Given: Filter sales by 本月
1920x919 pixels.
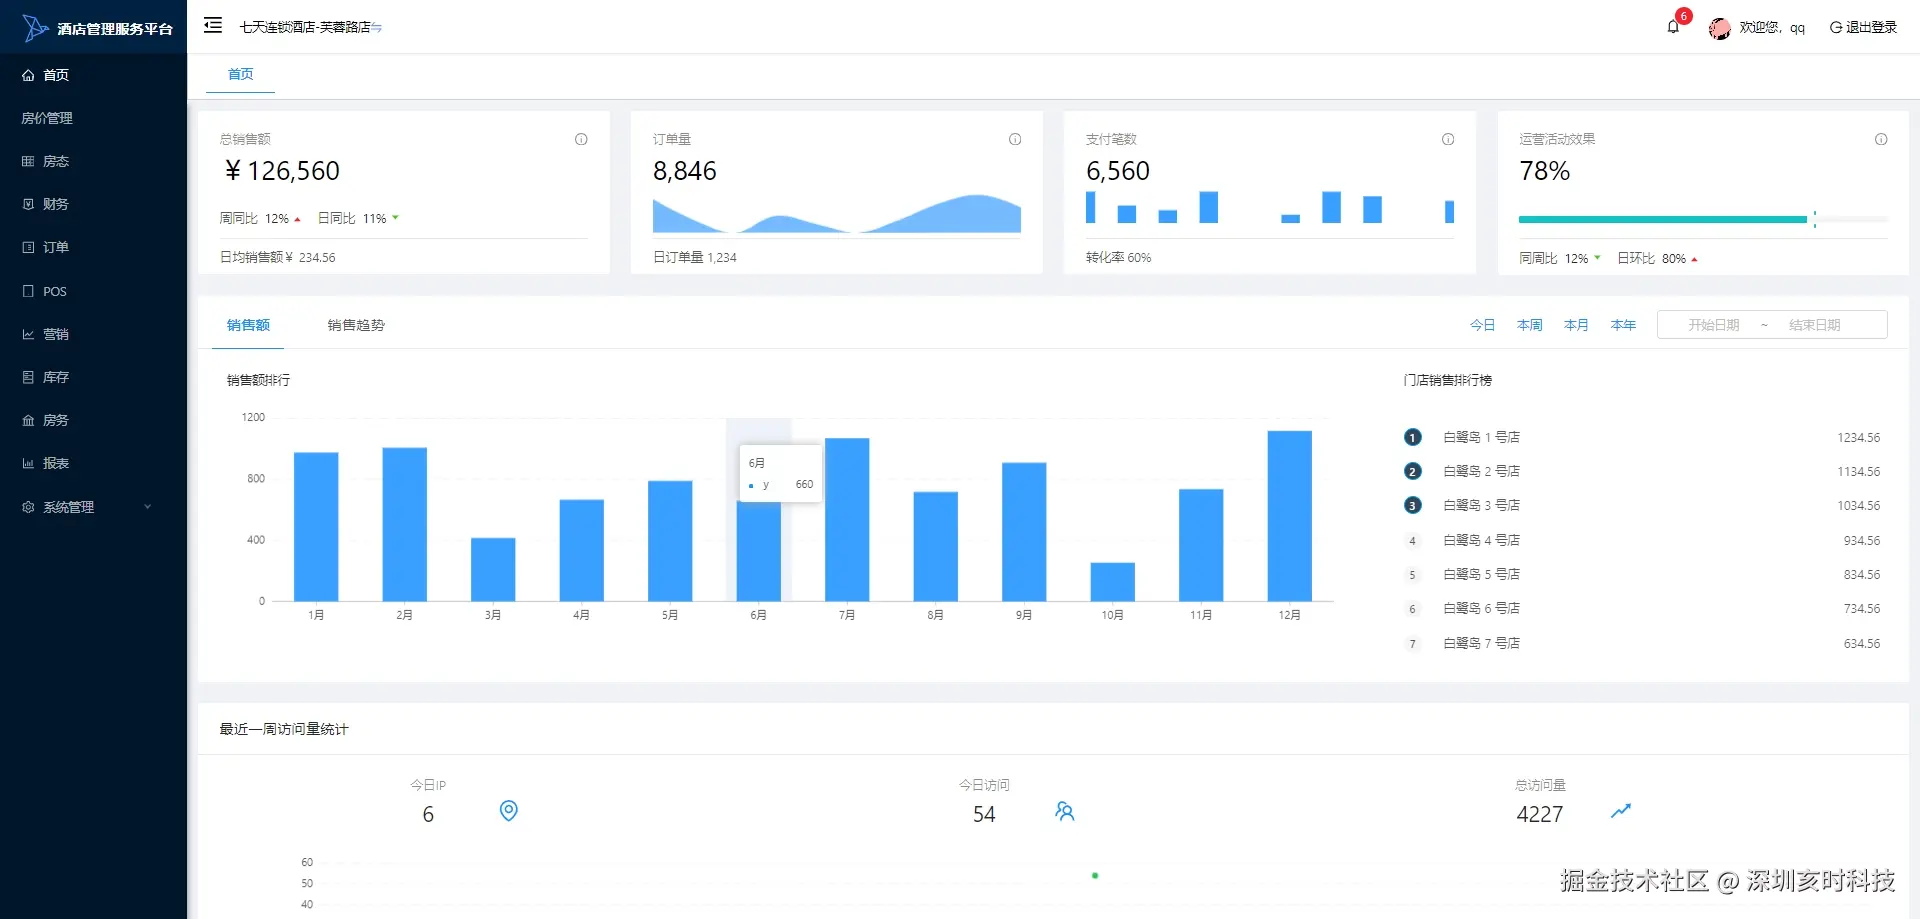Looking at the screenshot, I should coord(1576,325).
